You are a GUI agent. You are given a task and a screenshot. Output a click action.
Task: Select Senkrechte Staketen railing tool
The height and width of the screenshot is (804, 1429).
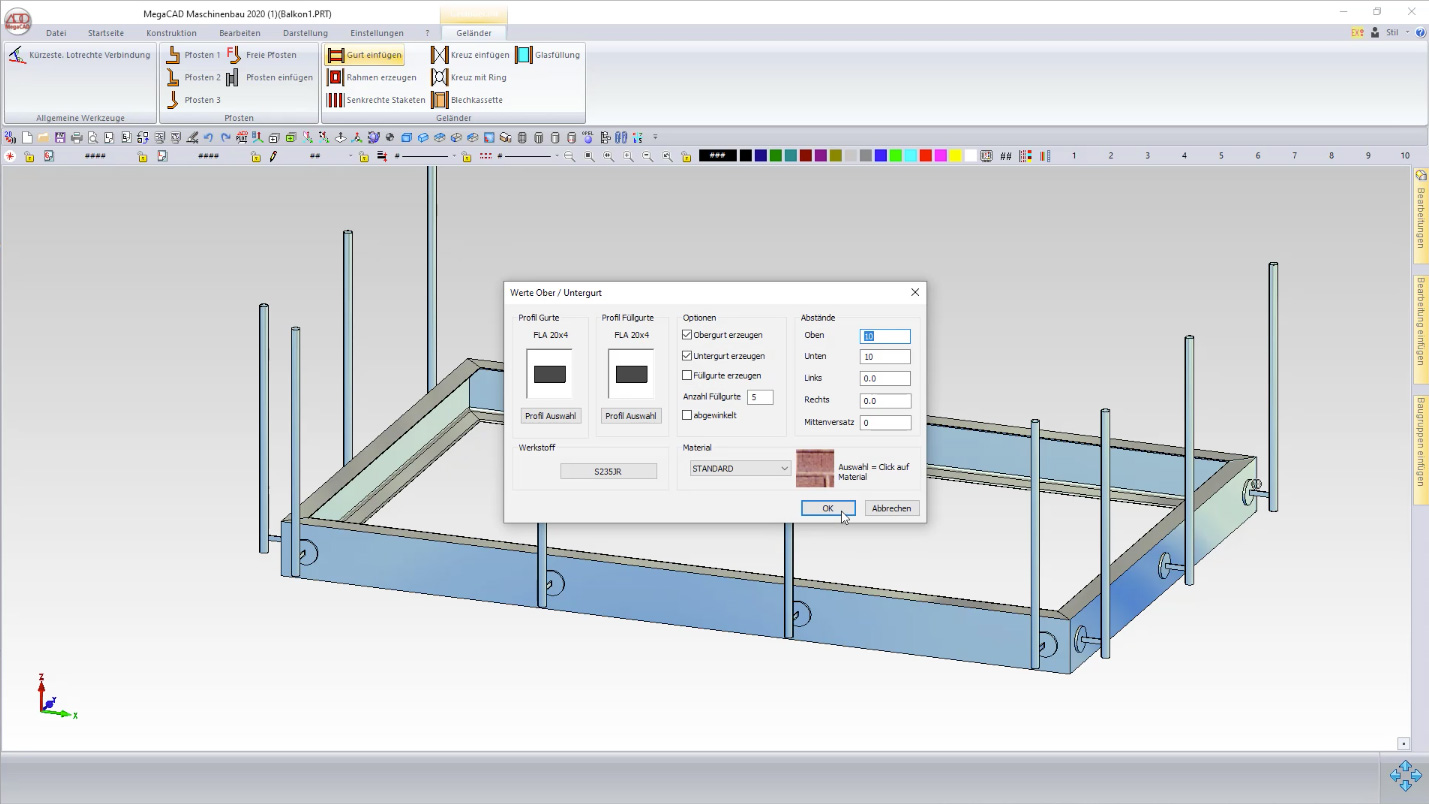click(336, 100)
